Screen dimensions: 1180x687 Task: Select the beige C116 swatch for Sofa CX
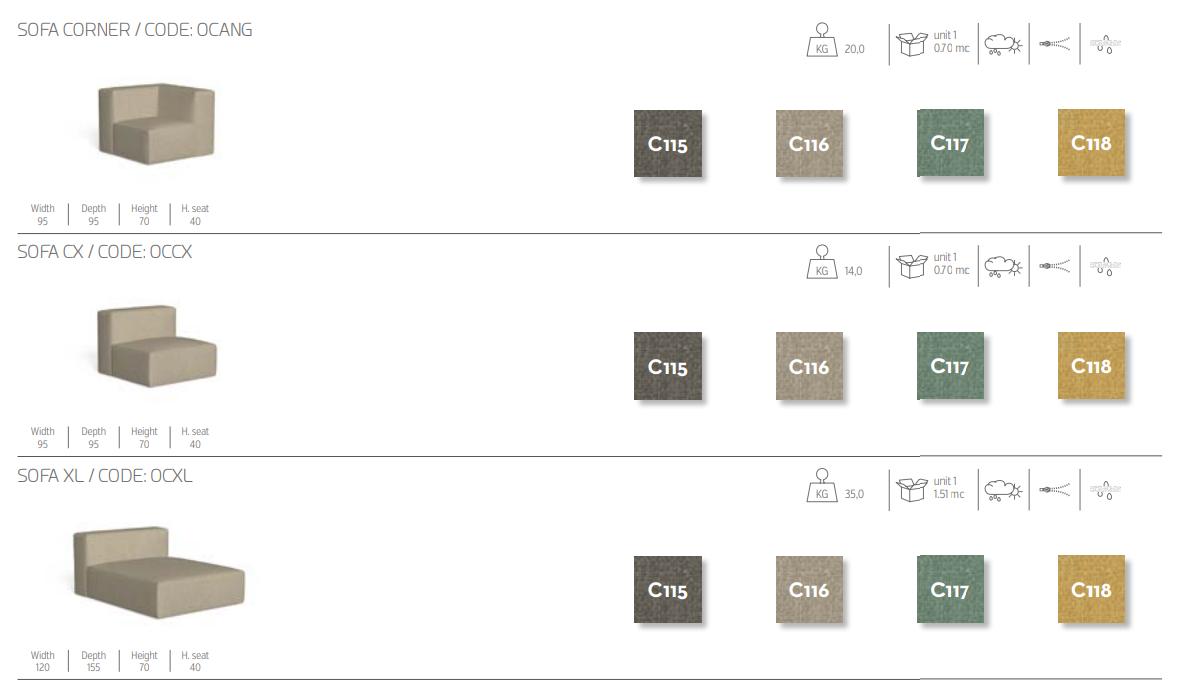(x=809, y=367)
